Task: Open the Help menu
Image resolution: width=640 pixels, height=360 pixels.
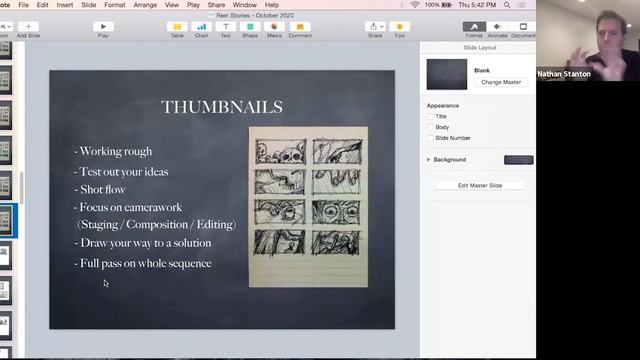Action: (272, 5)
